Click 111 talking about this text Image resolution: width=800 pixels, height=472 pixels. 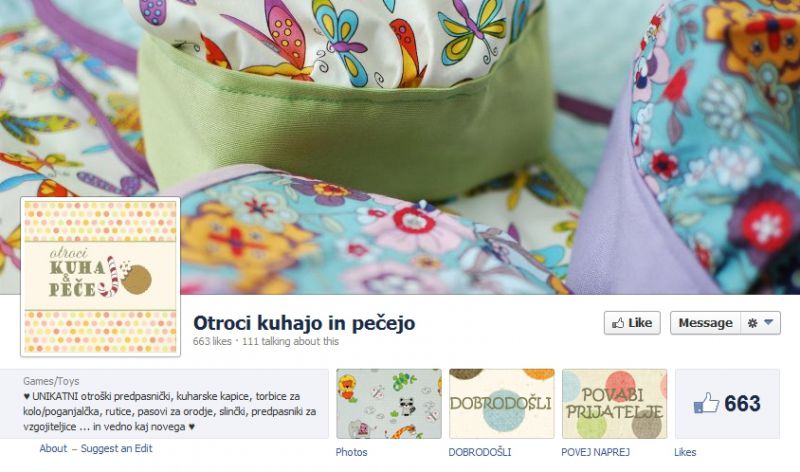coord(290,341)
